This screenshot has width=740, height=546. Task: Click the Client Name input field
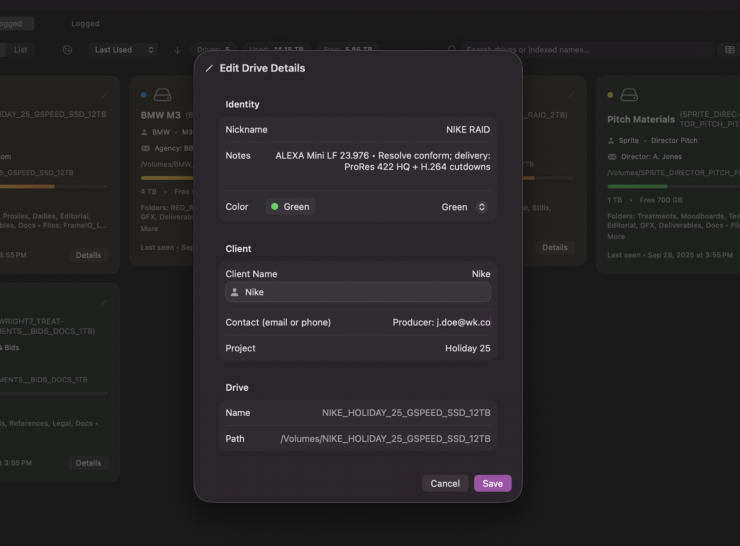coord(360,292)
